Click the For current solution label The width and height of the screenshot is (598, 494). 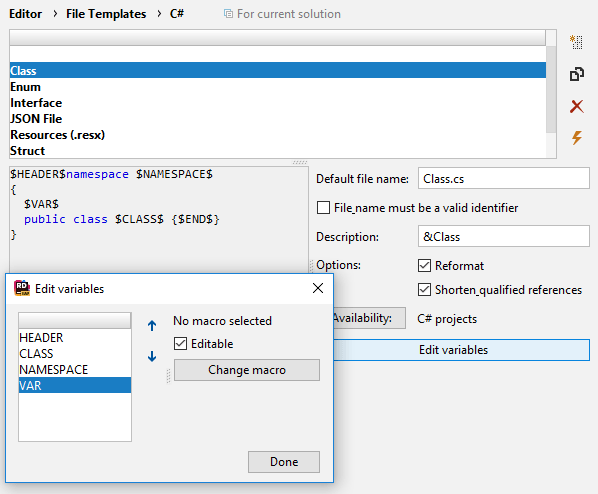point(289,14)
